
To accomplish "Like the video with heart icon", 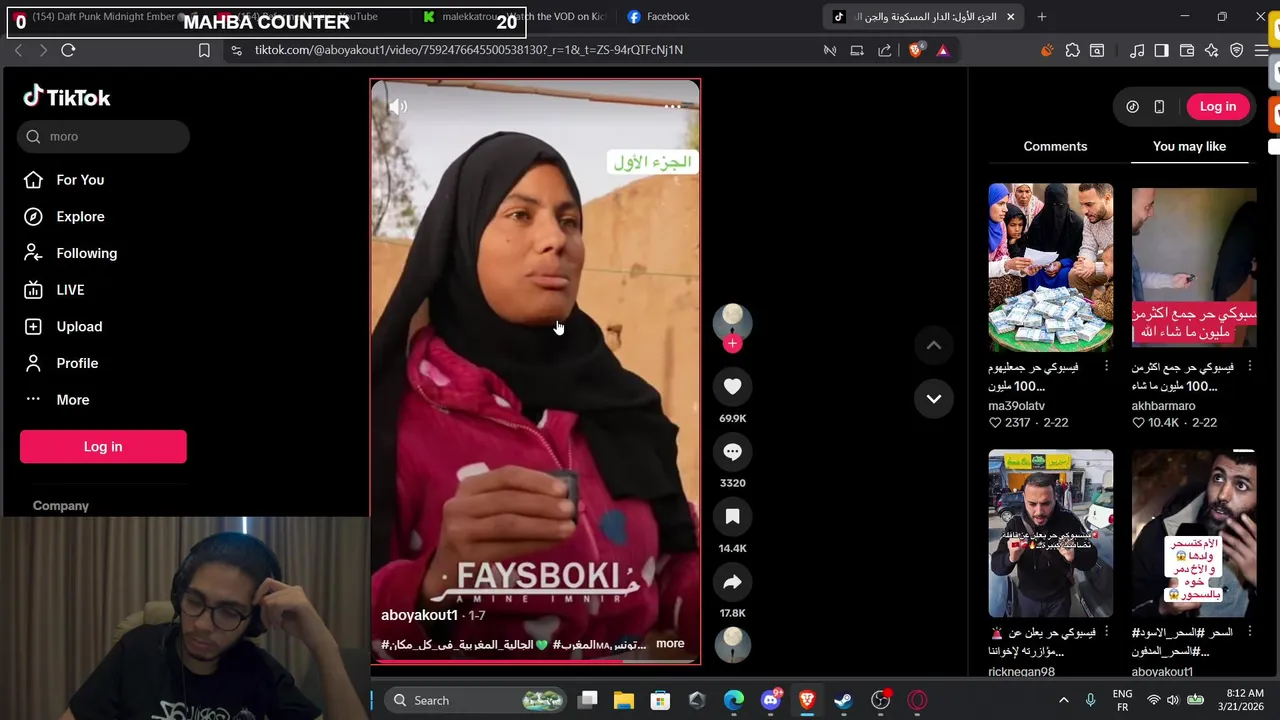I will tap(732, 387).
